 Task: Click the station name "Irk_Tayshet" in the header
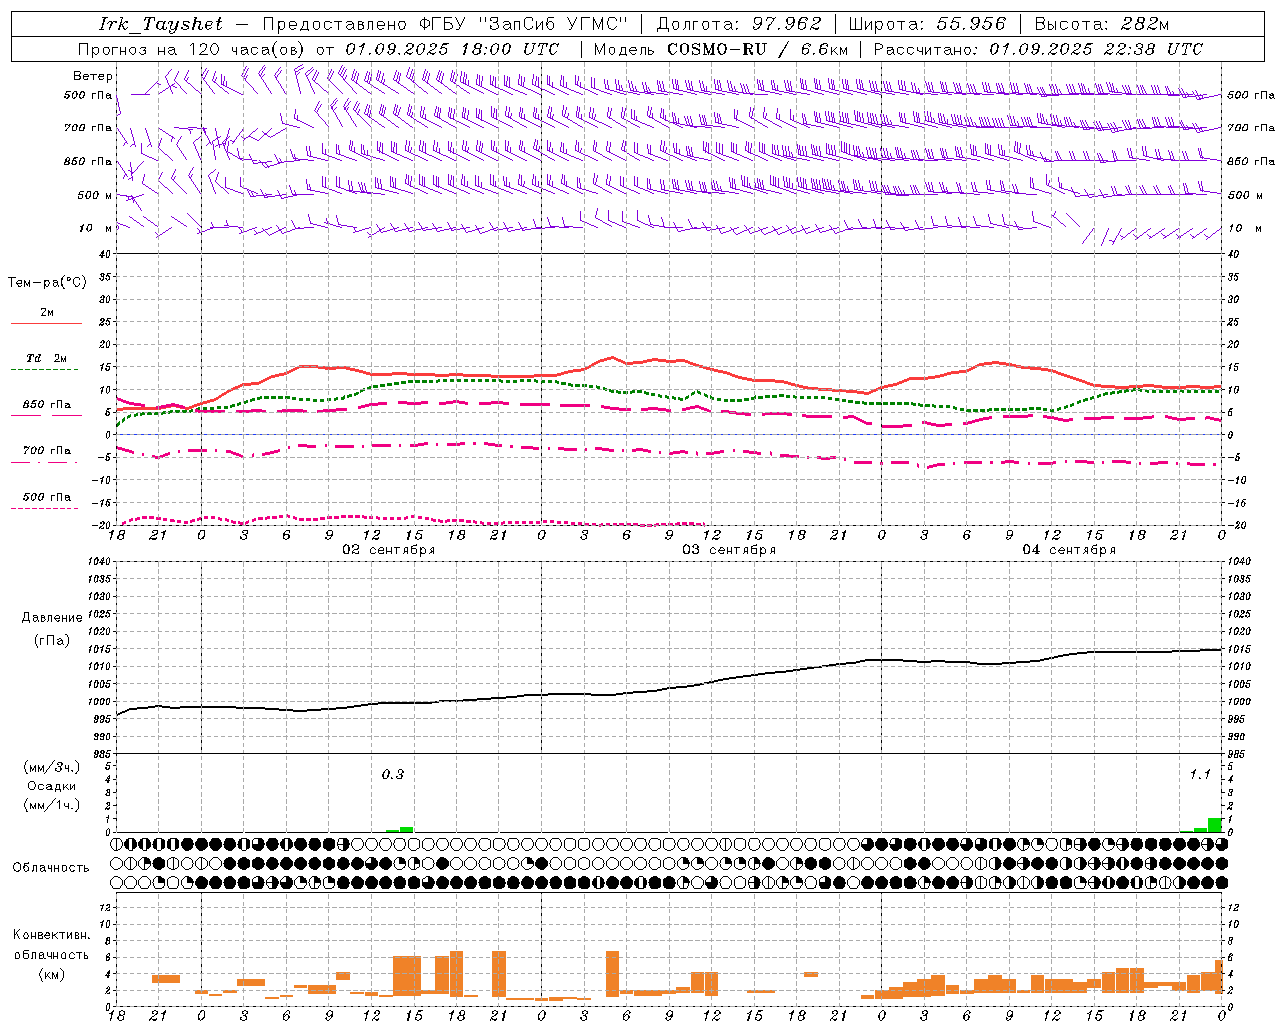(x=161, y=24)
